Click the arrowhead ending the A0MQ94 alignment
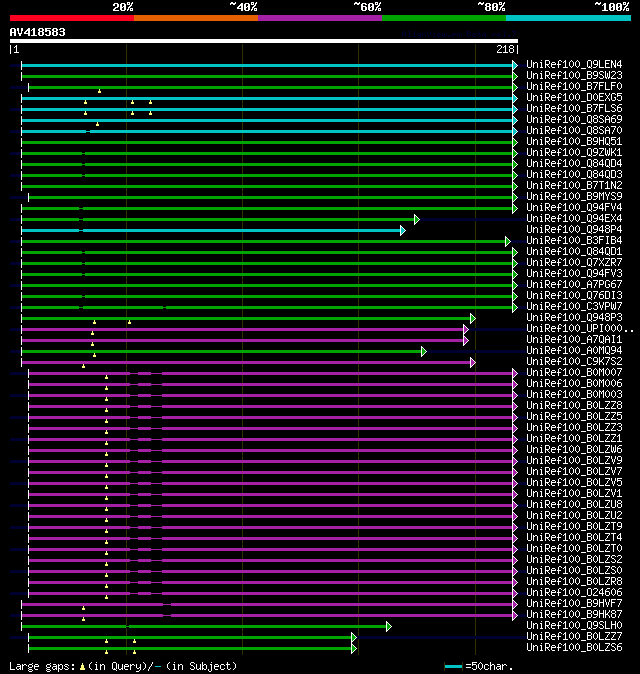This screenshot has height=674, width=640. coord(424,352)
